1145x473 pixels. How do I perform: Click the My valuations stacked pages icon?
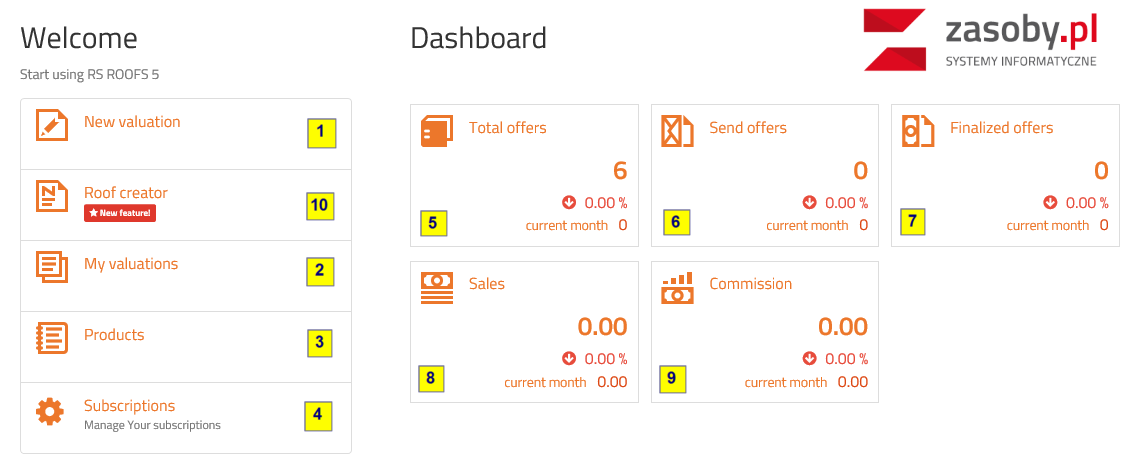point(51,266)
